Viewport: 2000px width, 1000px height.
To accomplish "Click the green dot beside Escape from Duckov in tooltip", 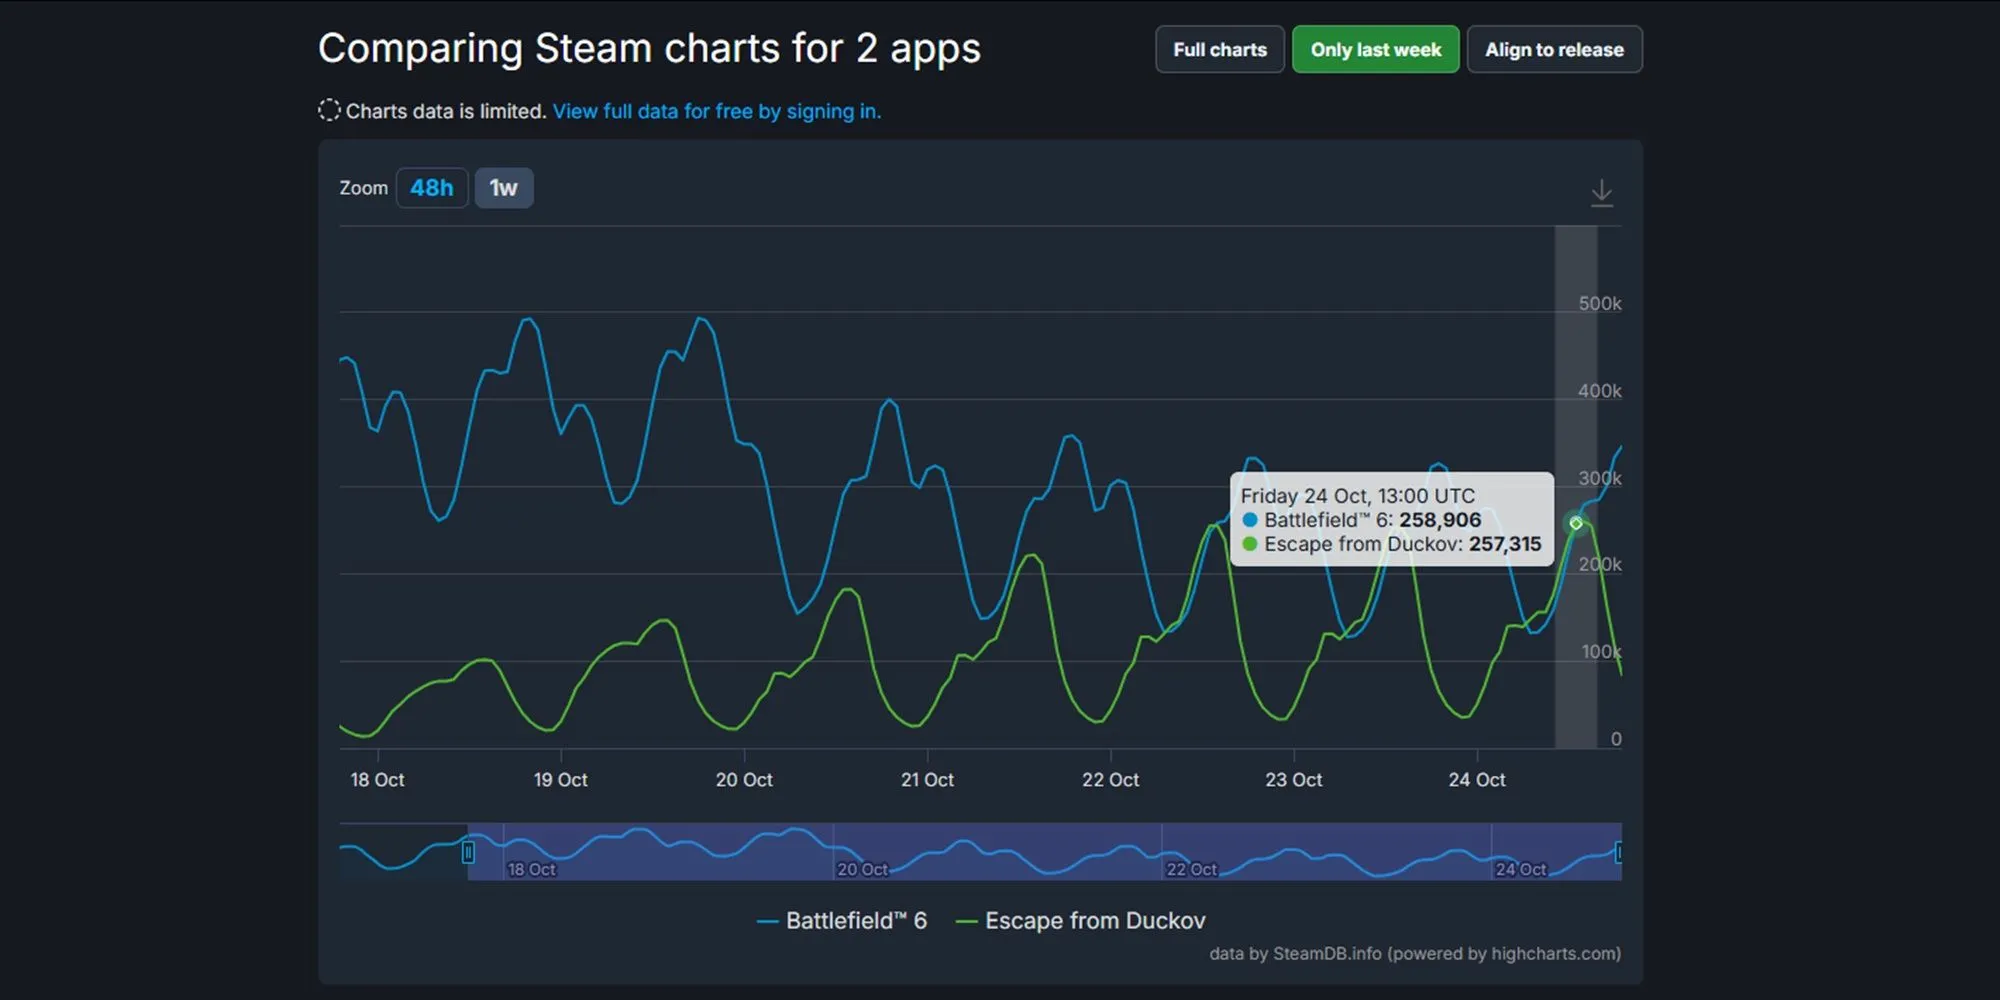I will tap(1248, 545).
